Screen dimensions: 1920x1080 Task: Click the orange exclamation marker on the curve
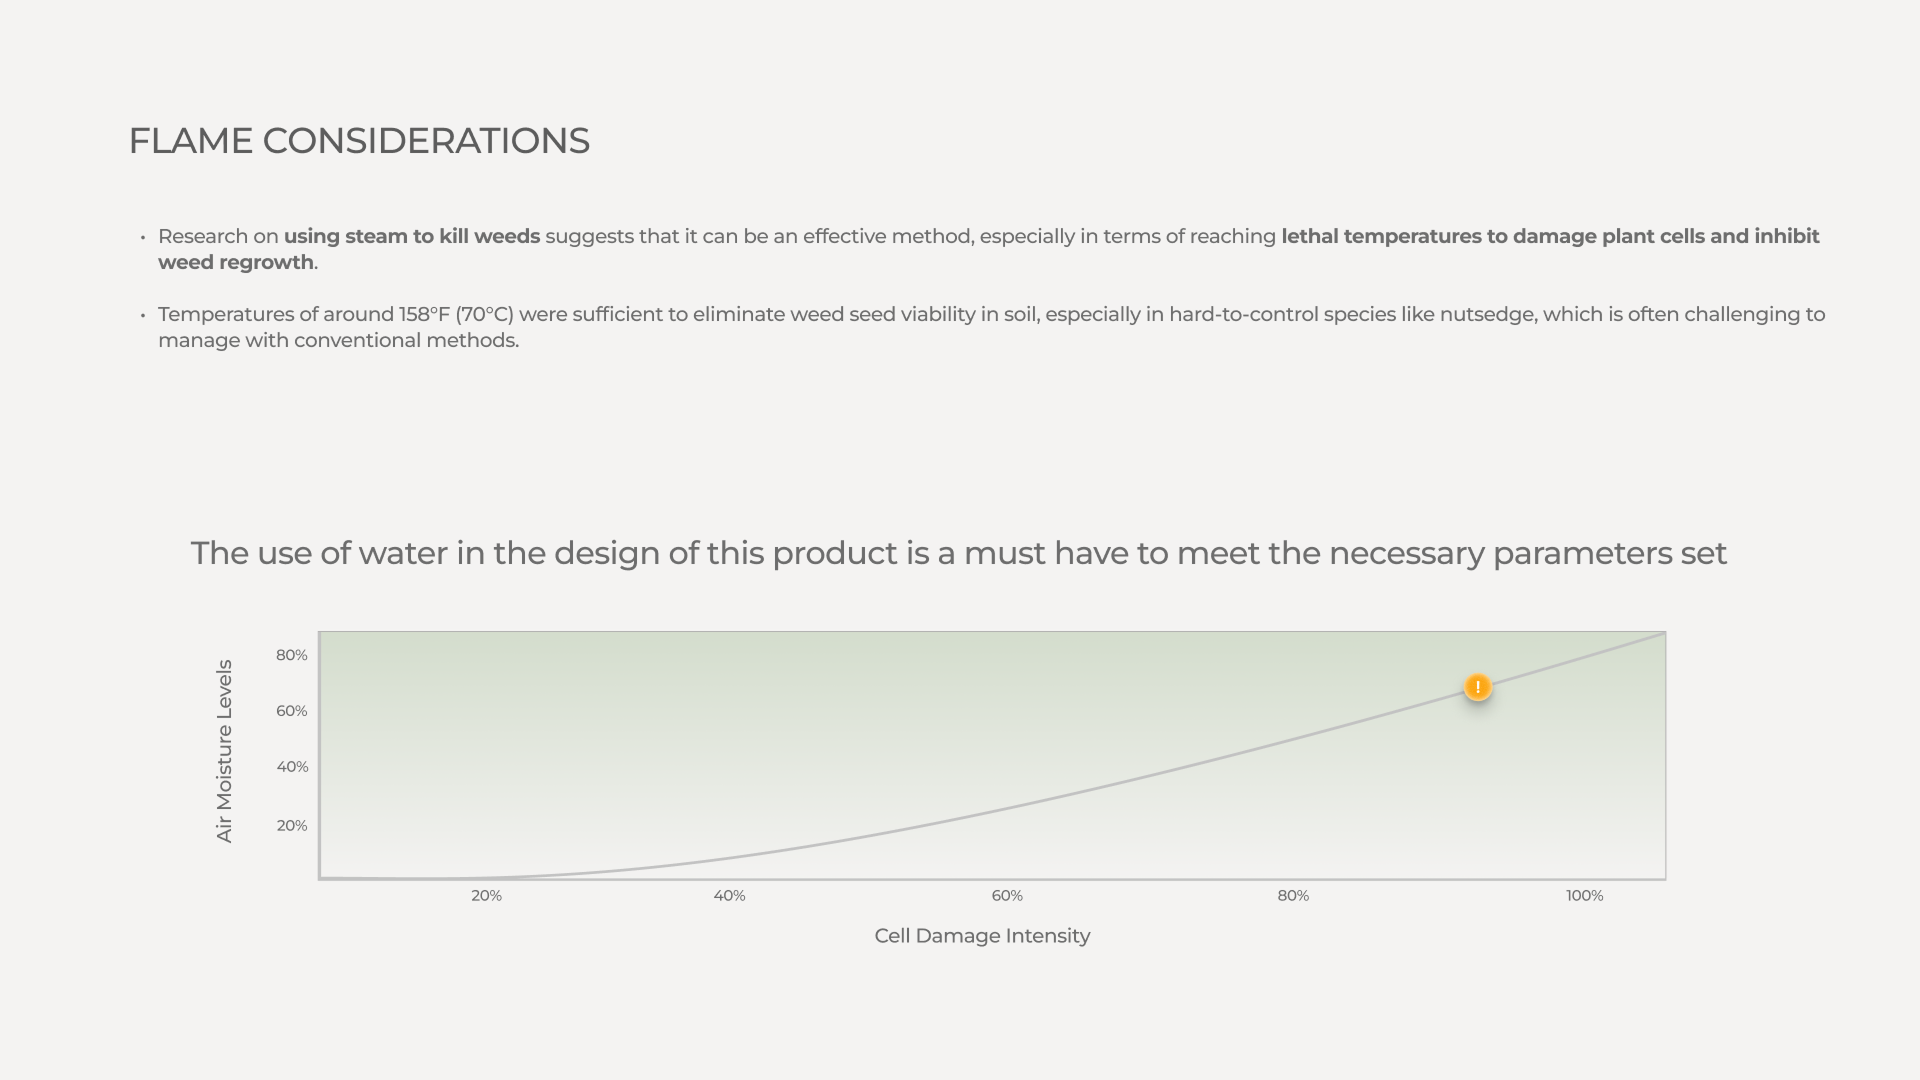1477,687
